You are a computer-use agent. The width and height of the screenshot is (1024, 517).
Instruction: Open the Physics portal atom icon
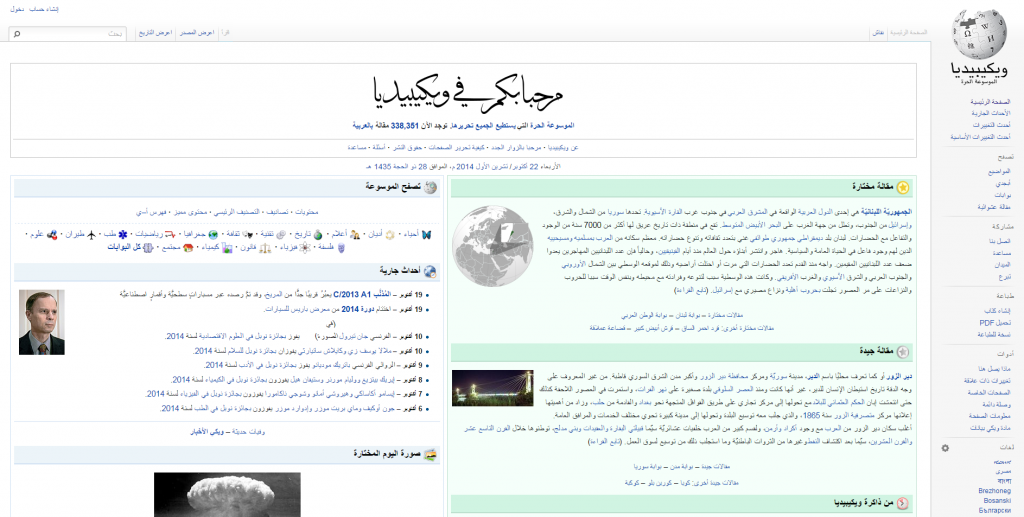click(304, 248)
